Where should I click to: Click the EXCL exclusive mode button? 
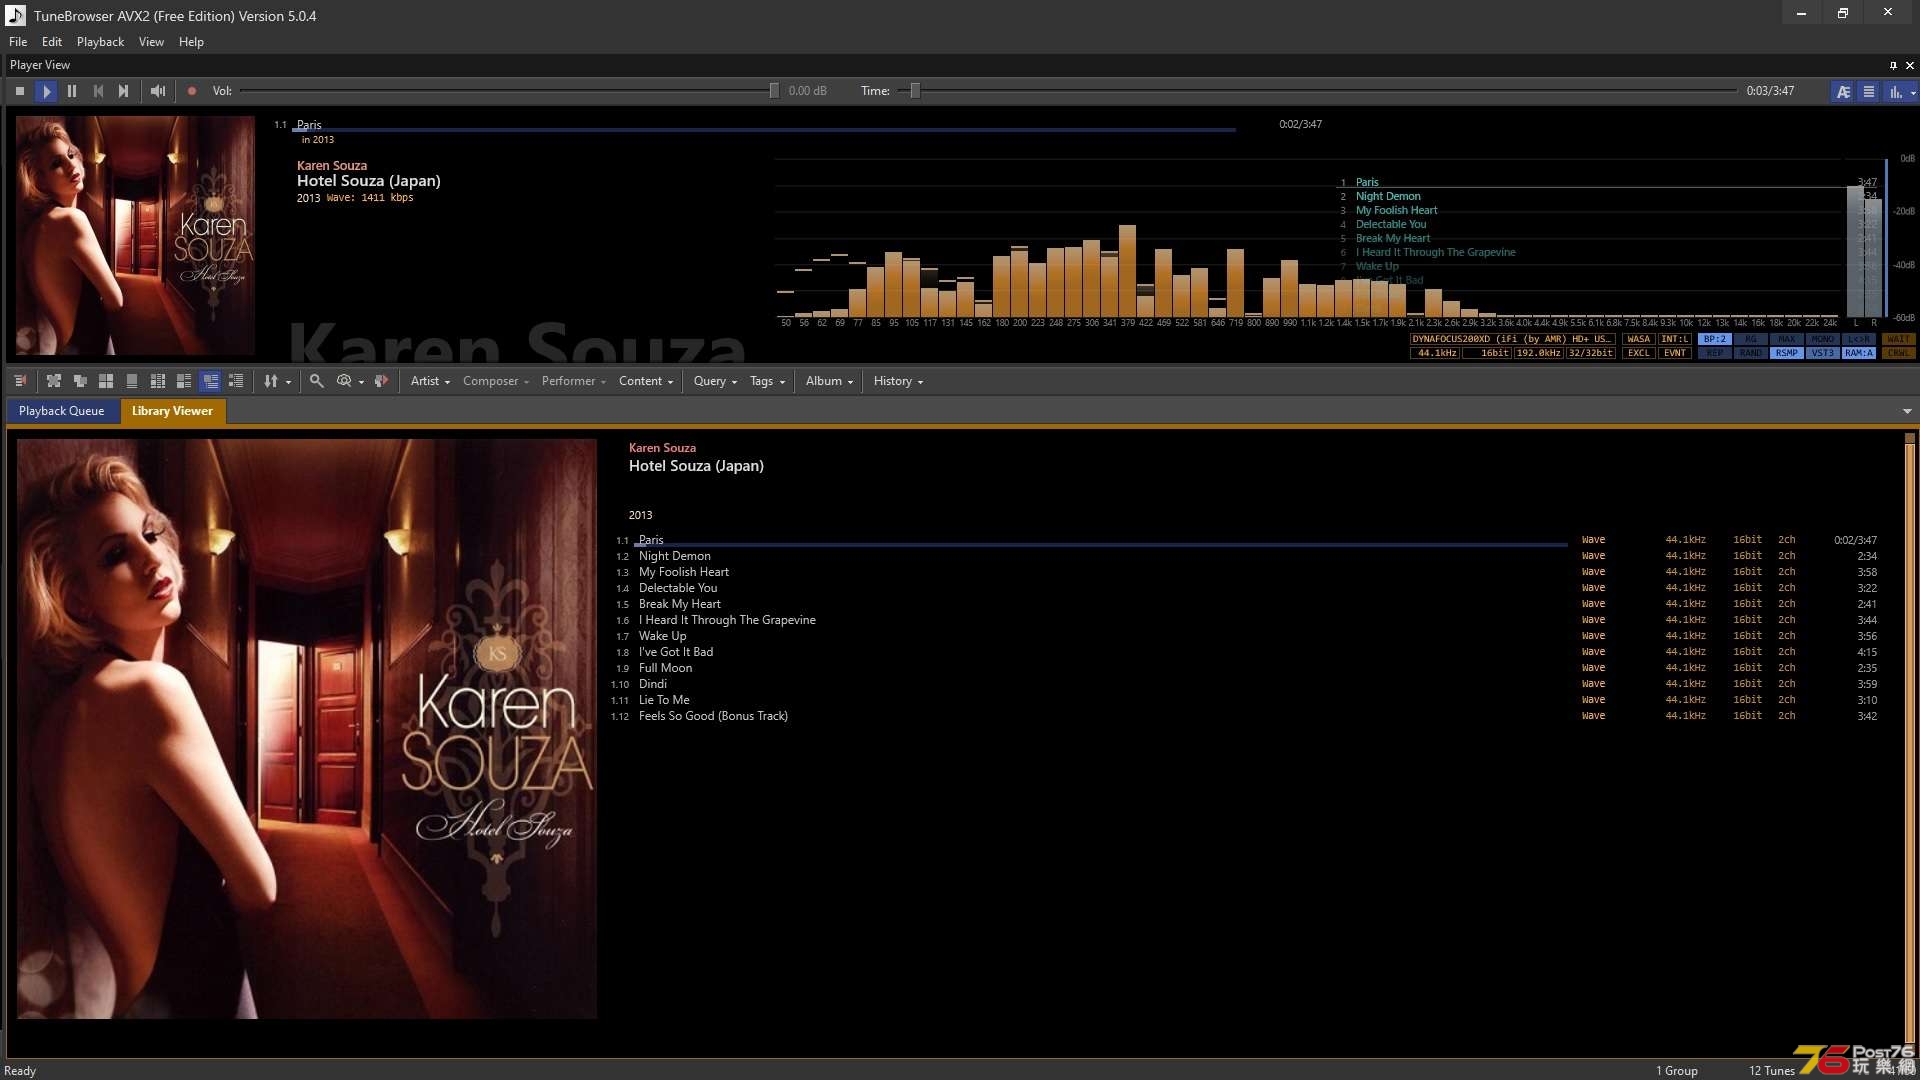click(1638, 354)
